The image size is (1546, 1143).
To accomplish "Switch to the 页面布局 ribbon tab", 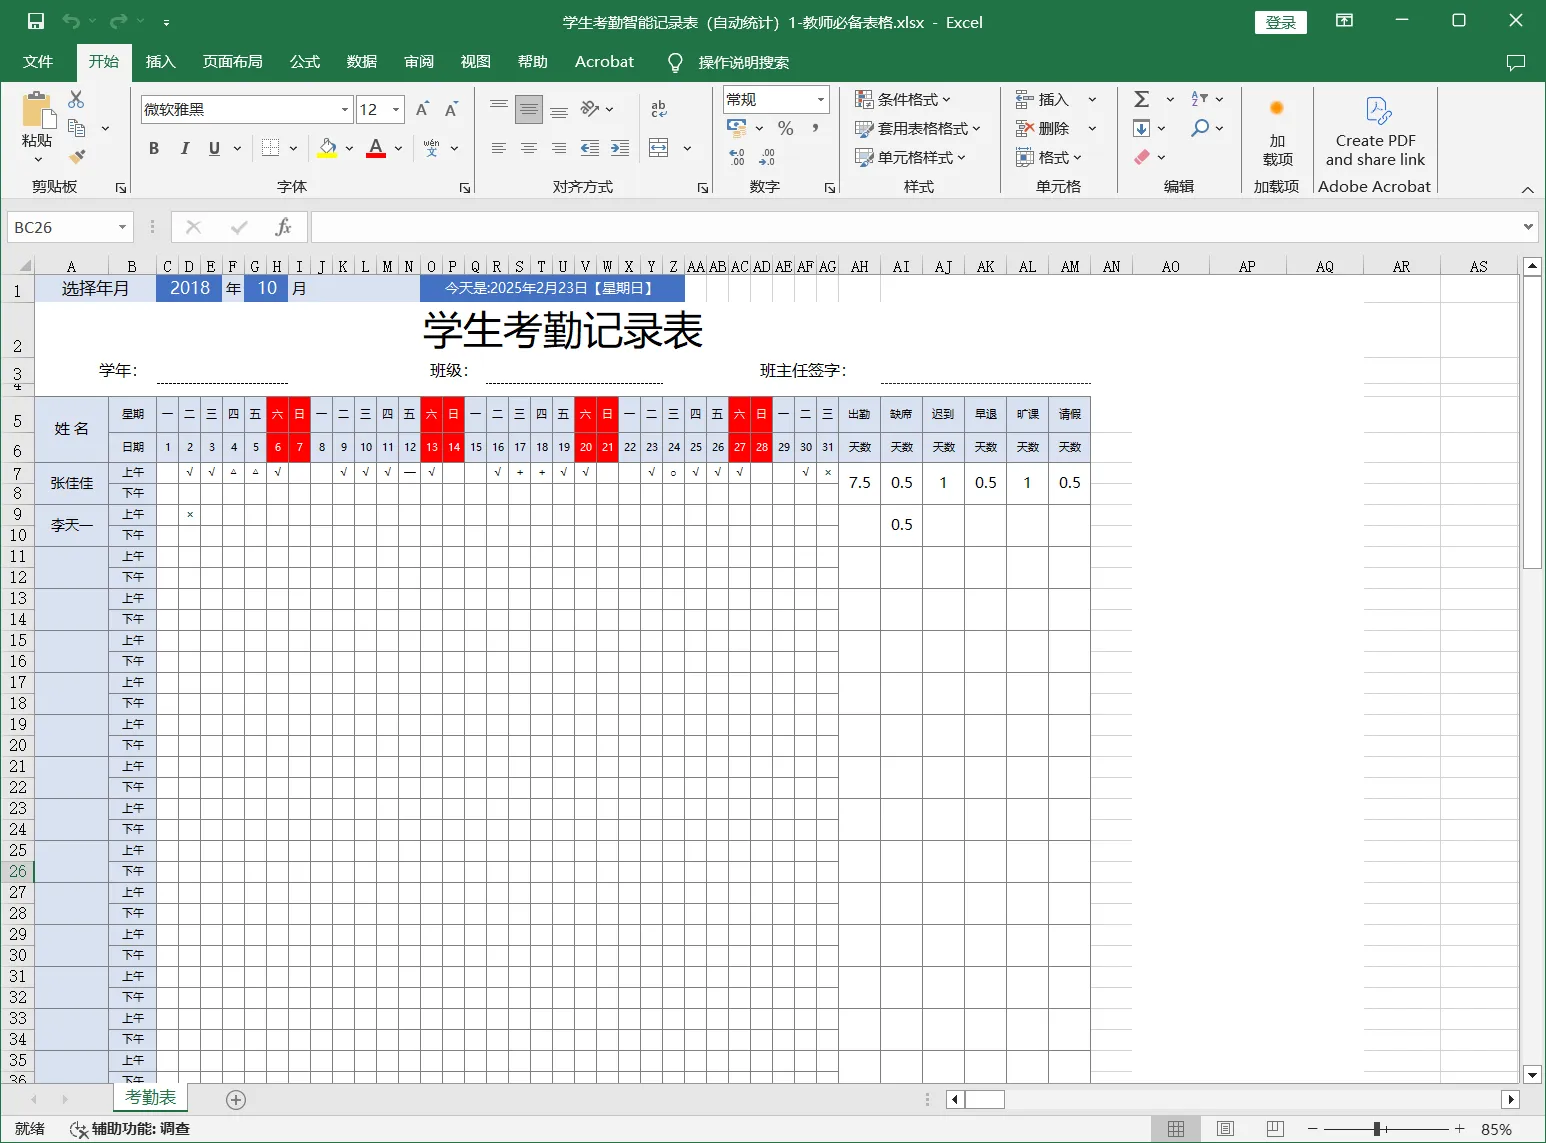I will pyautogui.click(x=233, y=62).
